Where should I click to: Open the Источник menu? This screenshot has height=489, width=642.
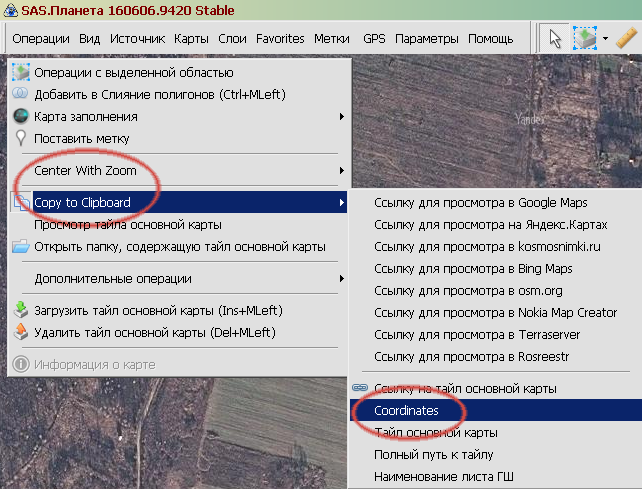(x=137, y=39)
